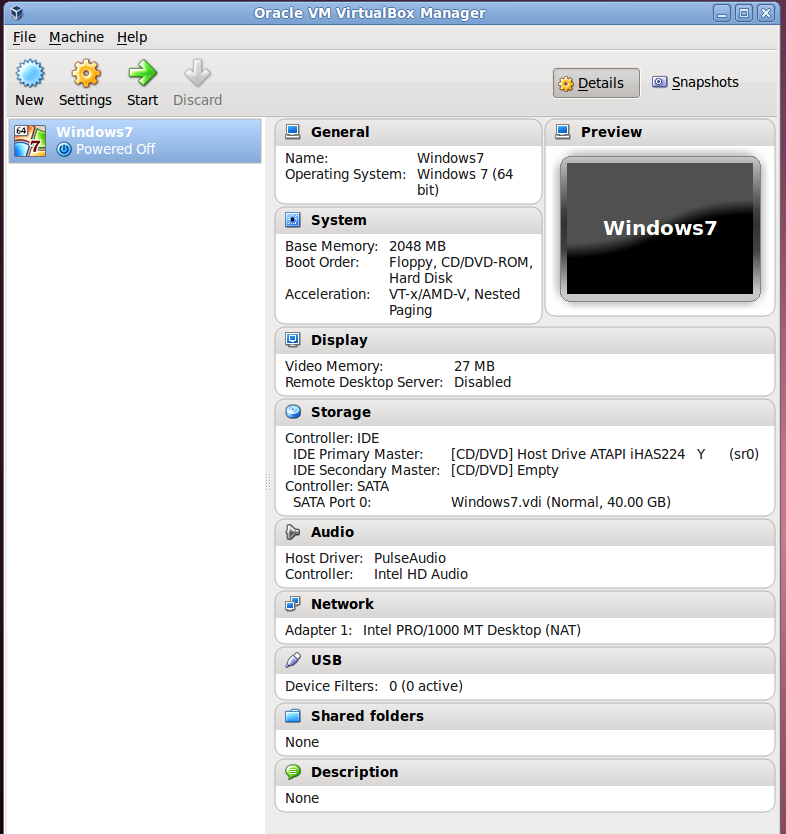The image size is (786, 834).
Task: Click the Network section header
Action: (x=525, y=604)
